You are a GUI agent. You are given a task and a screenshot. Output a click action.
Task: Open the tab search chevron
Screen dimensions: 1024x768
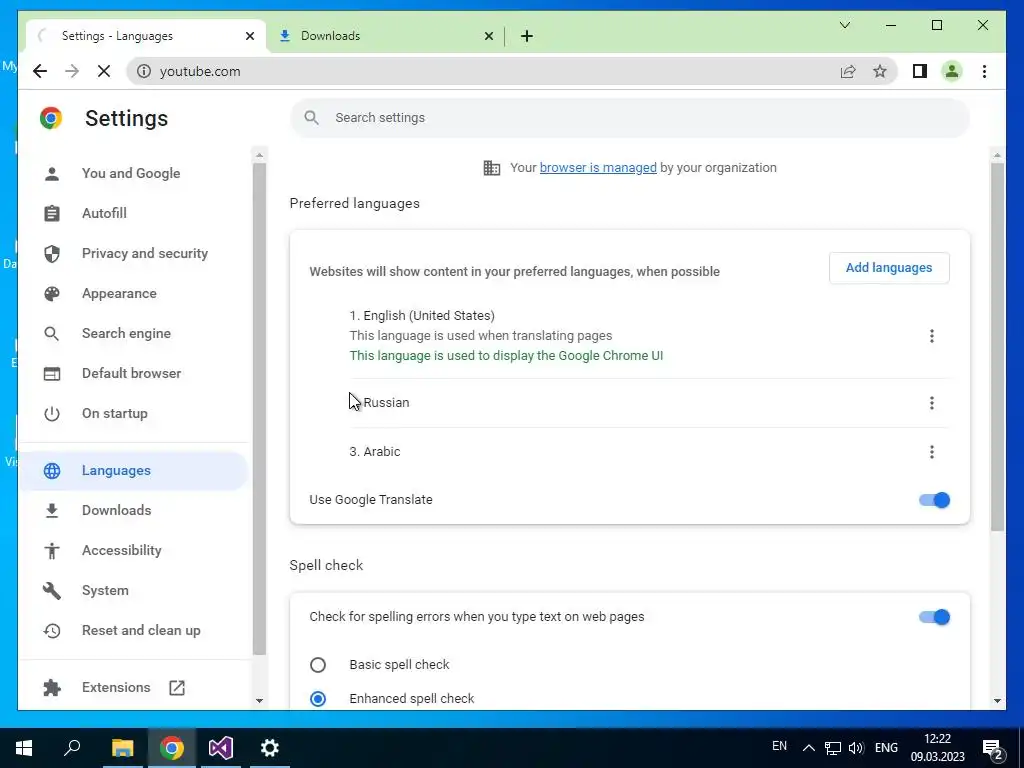point(844,25)
